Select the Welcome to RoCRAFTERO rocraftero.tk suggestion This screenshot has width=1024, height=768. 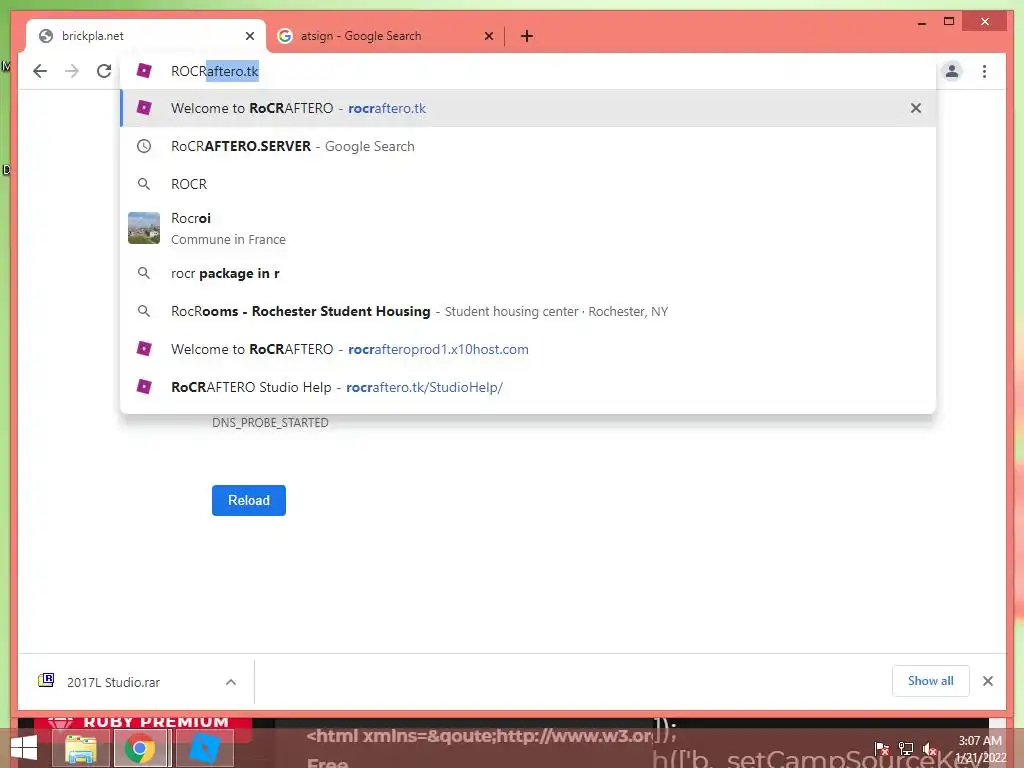point(528,108)
